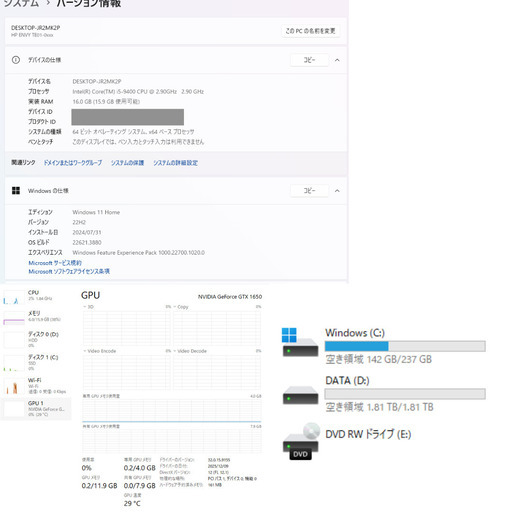Click the DATA (D:) drive icon
The height and width of the screenshot is (512, 512).
(x=300, y=395)
